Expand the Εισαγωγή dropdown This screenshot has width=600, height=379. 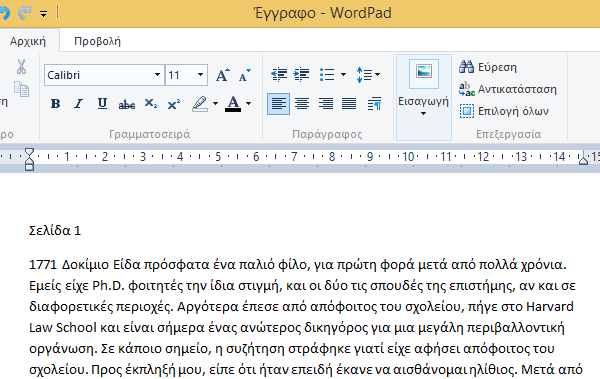(x=423, y=107)
